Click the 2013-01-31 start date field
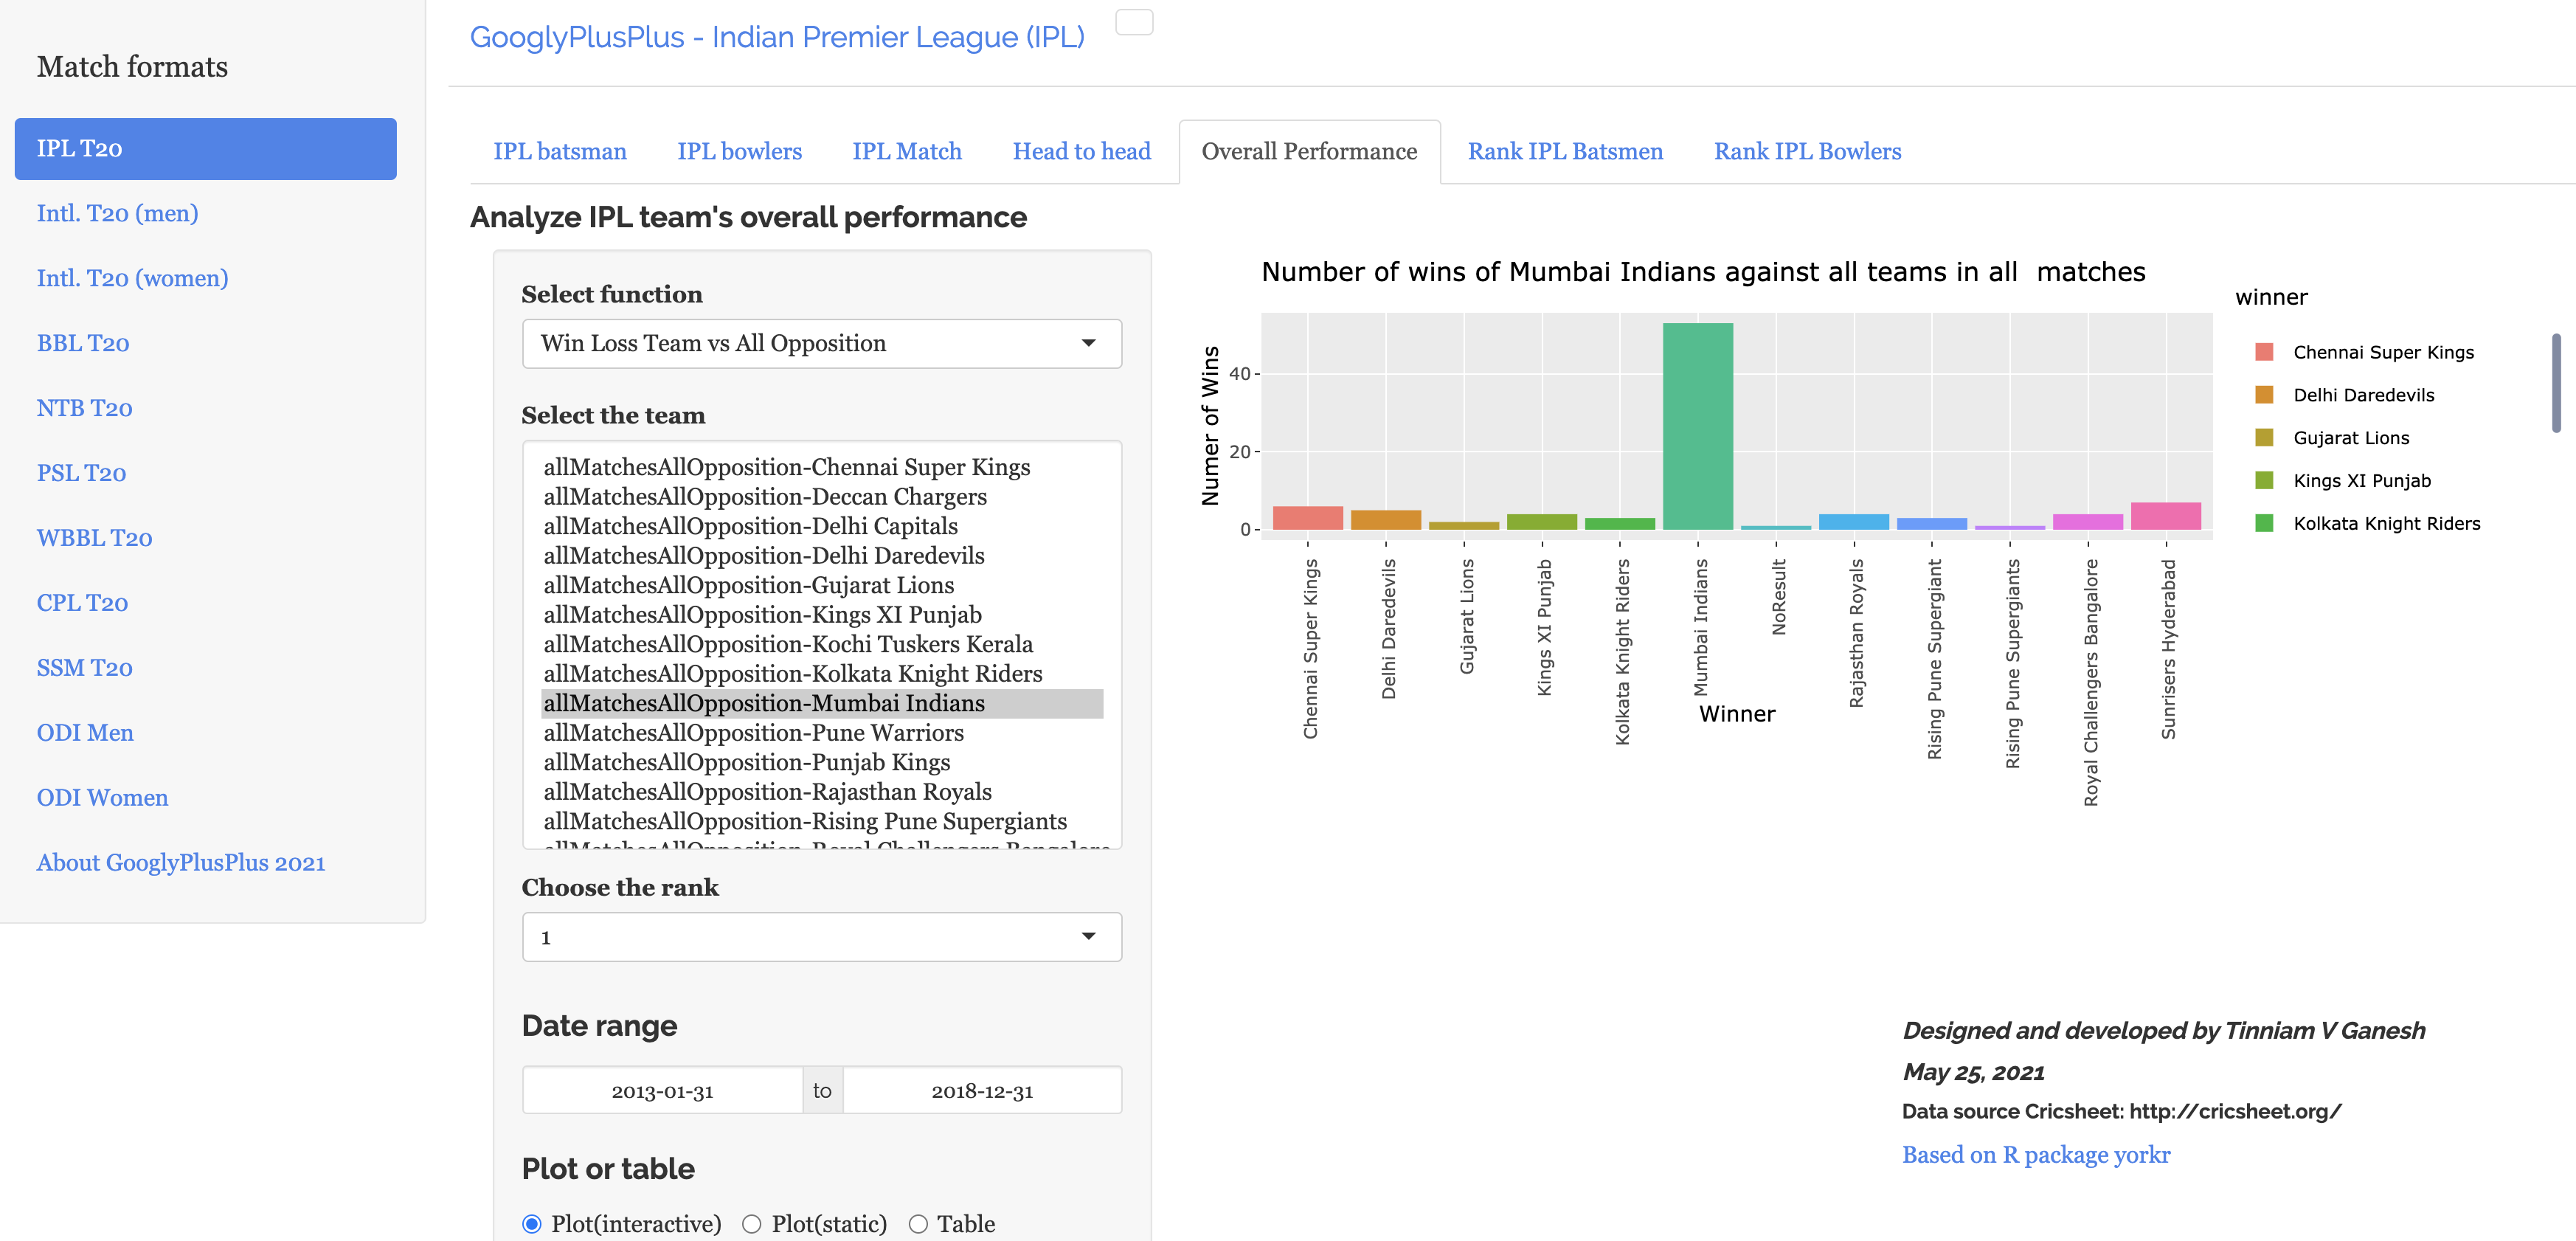This screenshot has height=1241, width=2576. [662, 1091]
